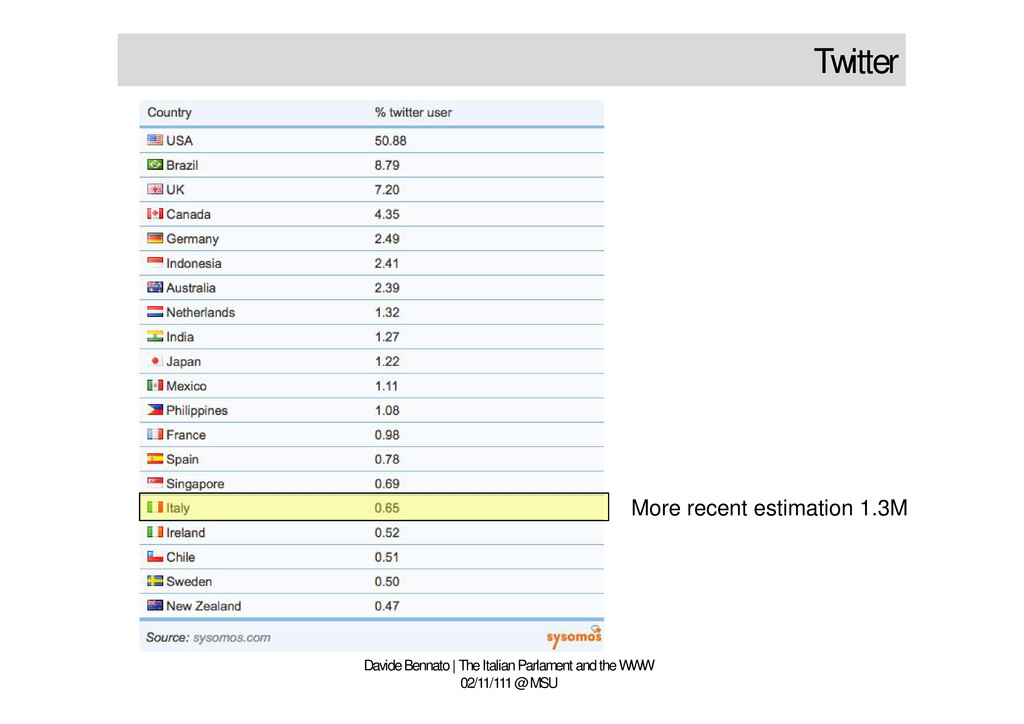
Task: Select the Canada country name
Action: coord(189,214)
